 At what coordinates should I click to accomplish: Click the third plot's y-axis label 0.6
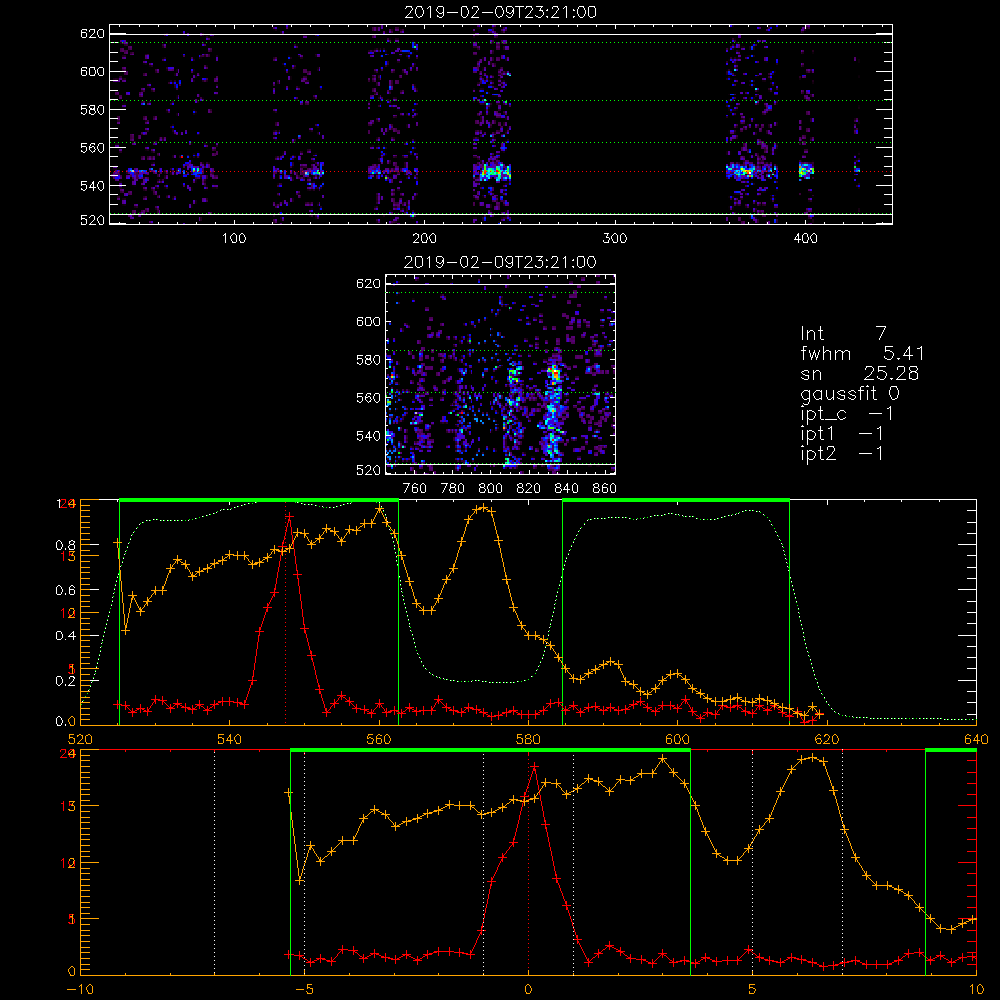[x=66, y=590]
